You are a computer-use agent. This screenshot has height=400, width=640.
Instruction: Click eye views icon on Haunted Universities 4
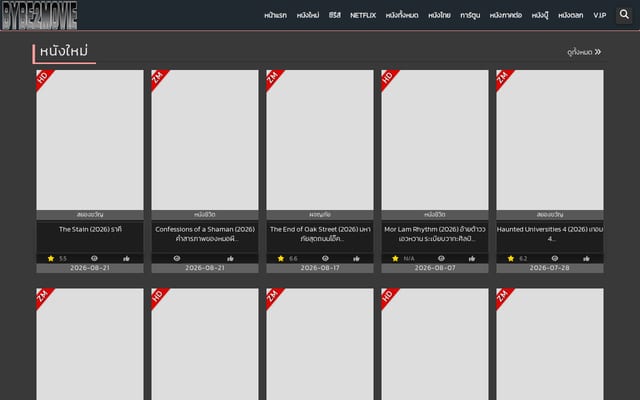[555, 258]
